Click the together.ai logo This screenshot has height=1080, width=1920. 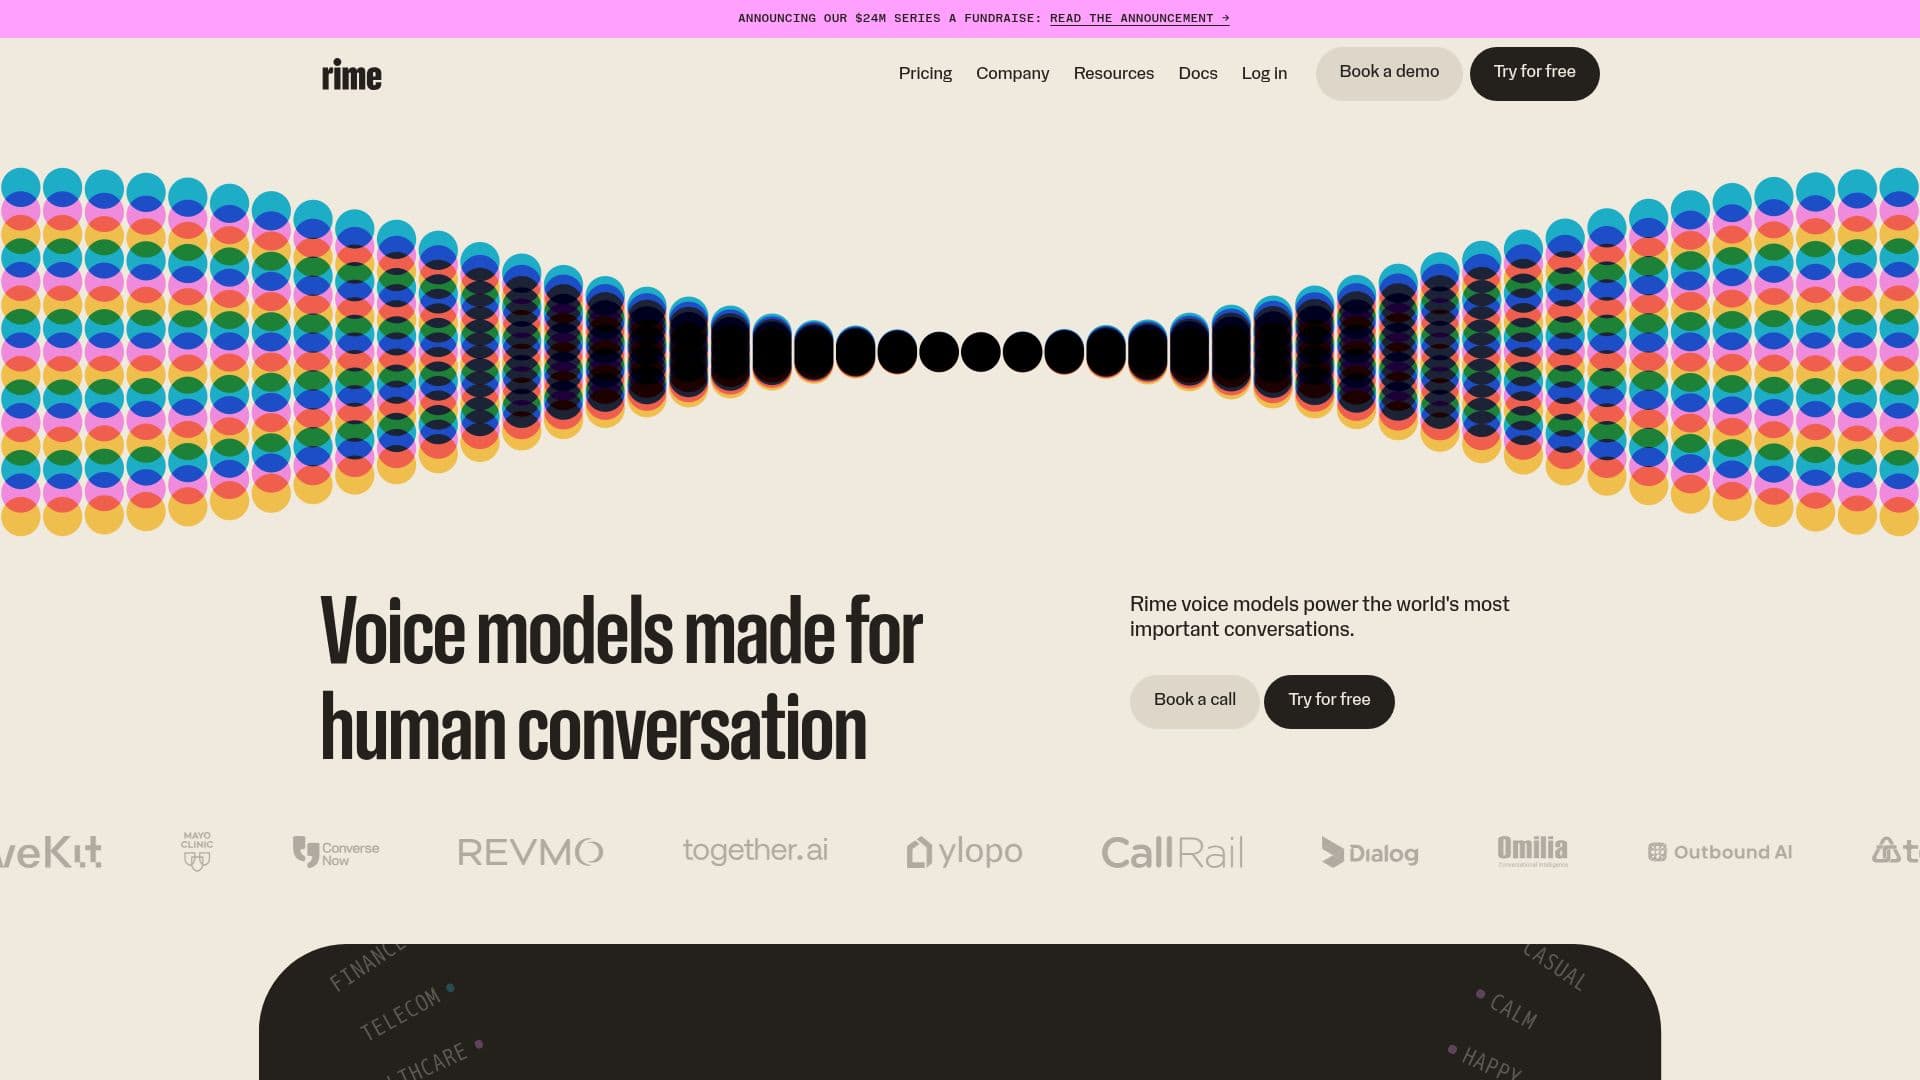[x=755, y=850]
